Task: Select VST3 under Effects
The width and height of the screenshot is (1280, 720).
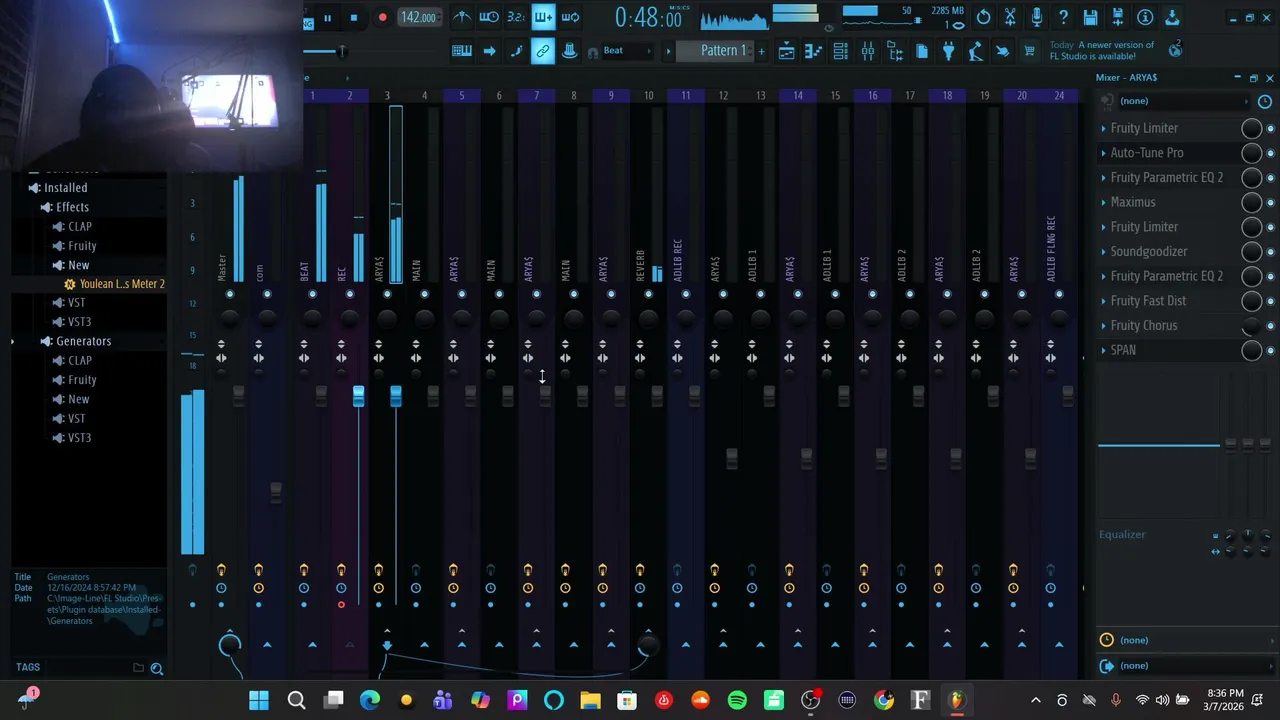Action: click(x=79, y=322)
